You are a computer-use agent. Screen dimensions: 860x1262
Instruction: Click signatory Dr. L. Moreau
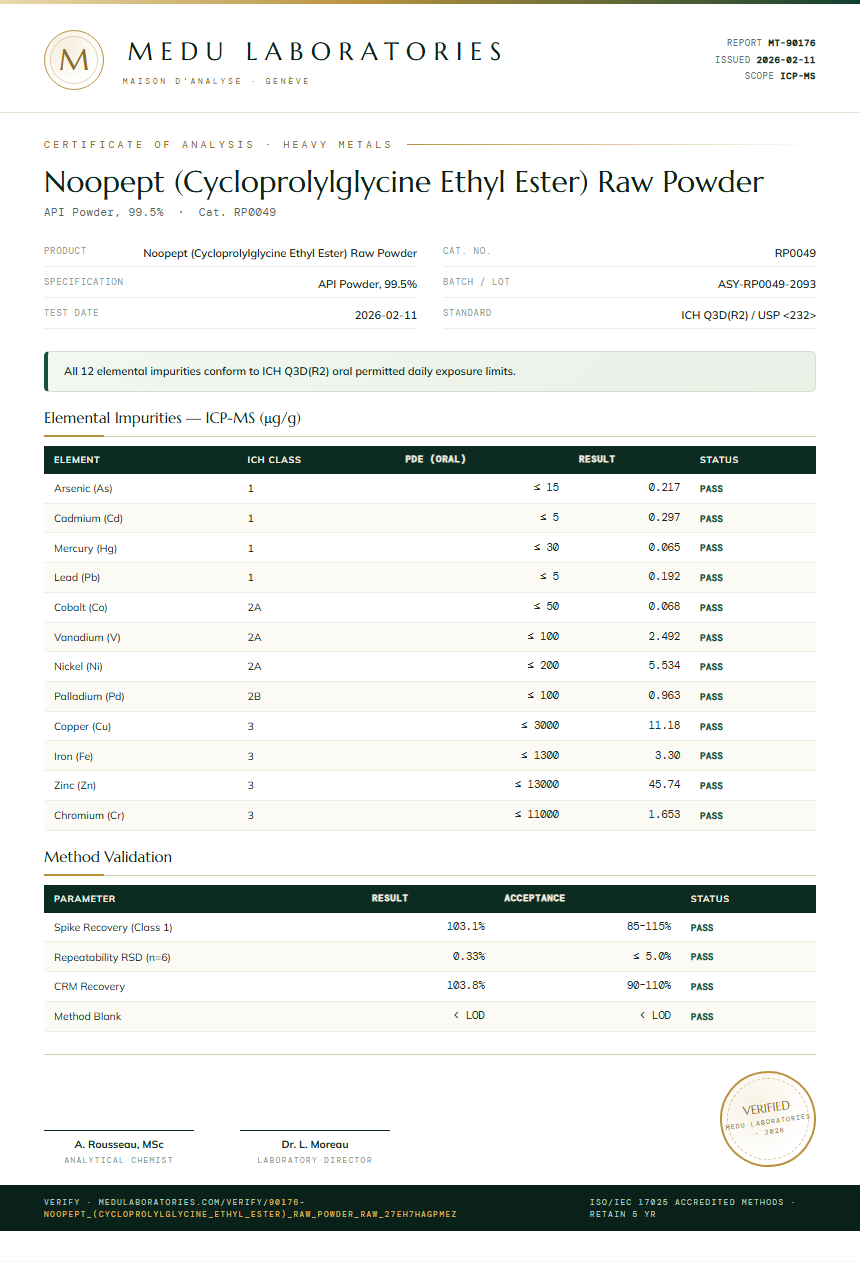(315, 1144)
